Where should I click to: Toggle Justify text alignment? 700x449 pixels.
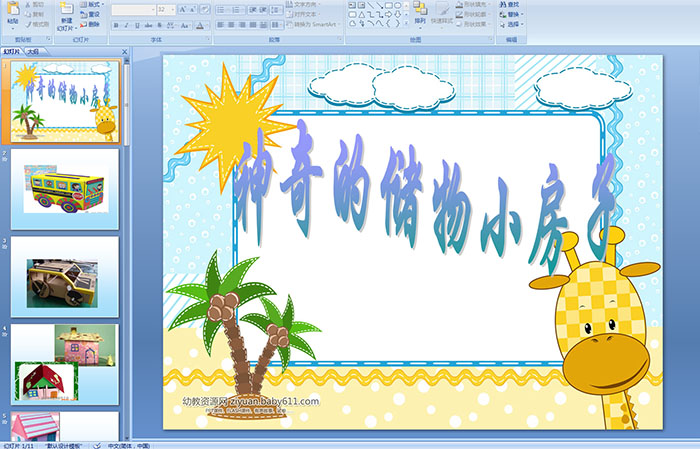pyautogui.click(x=253, y=25)
